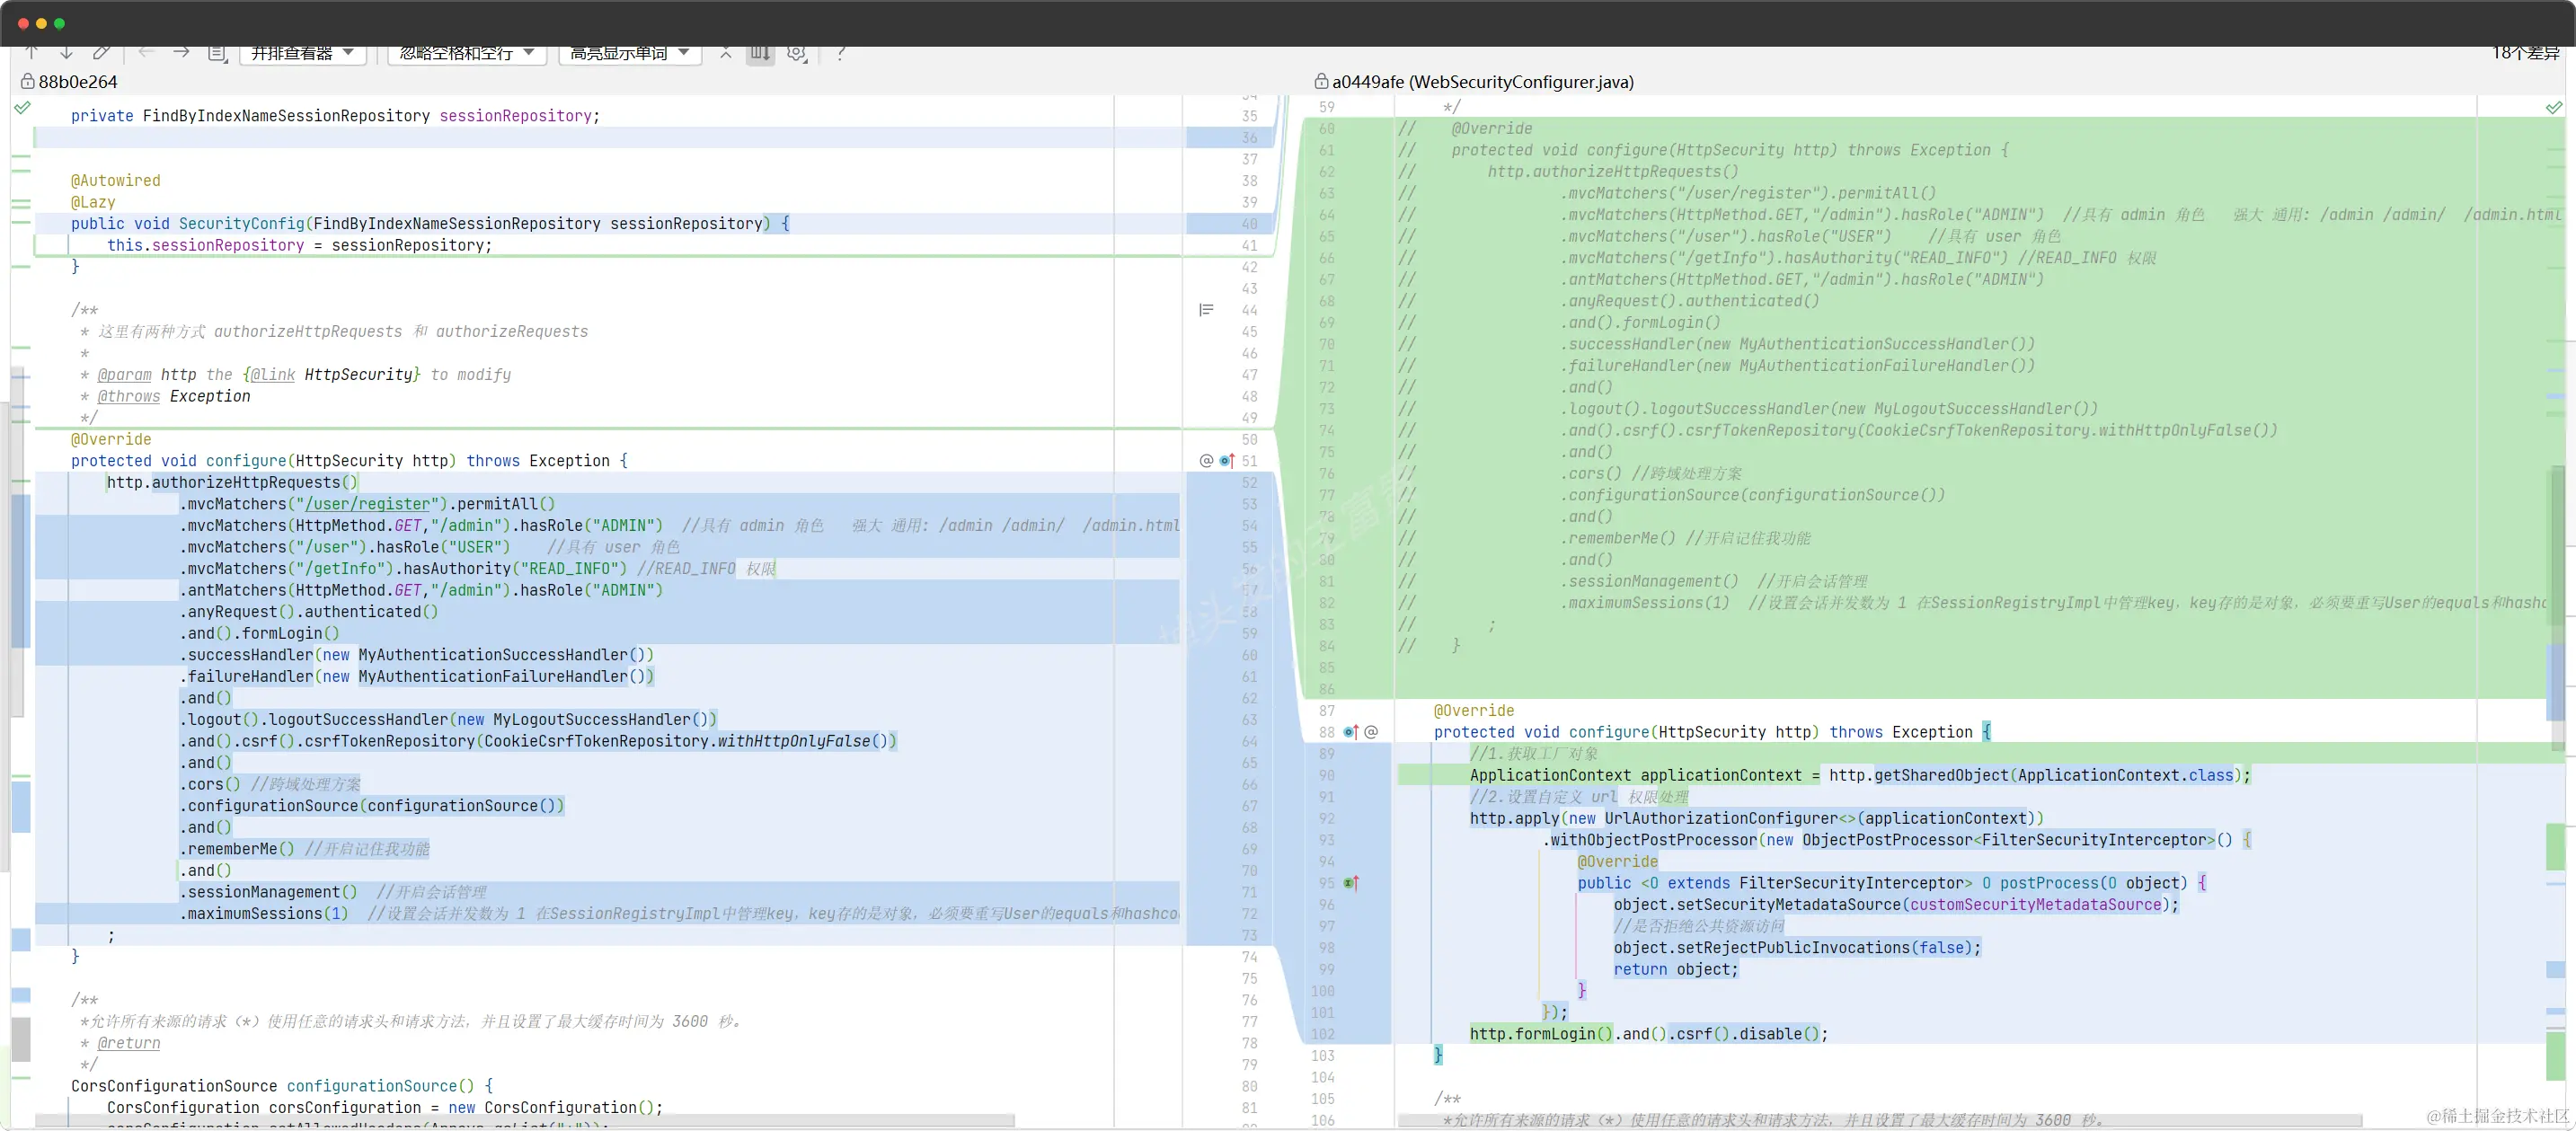2576x1131 pixels.
Task: Open the 忽略空格和空行 whitespace dropdown
Action: (x=466, y=53)
